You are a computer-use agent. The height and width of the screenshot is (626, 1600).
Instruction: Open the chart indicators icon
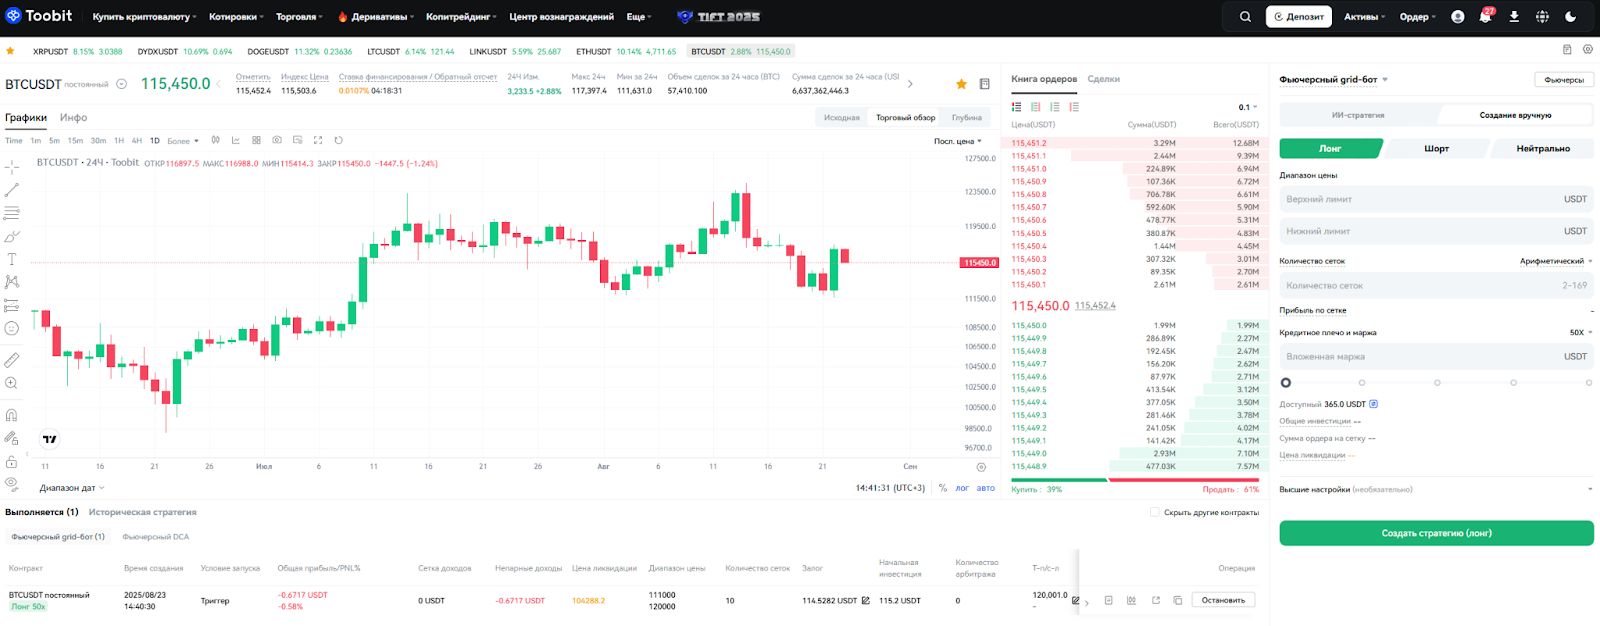coord(236,140)
